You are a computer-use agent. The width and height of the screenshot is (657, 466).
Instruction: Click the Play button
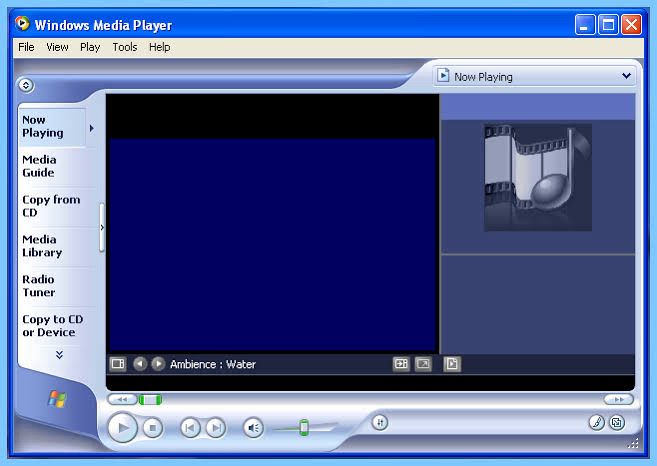[122, 427]
